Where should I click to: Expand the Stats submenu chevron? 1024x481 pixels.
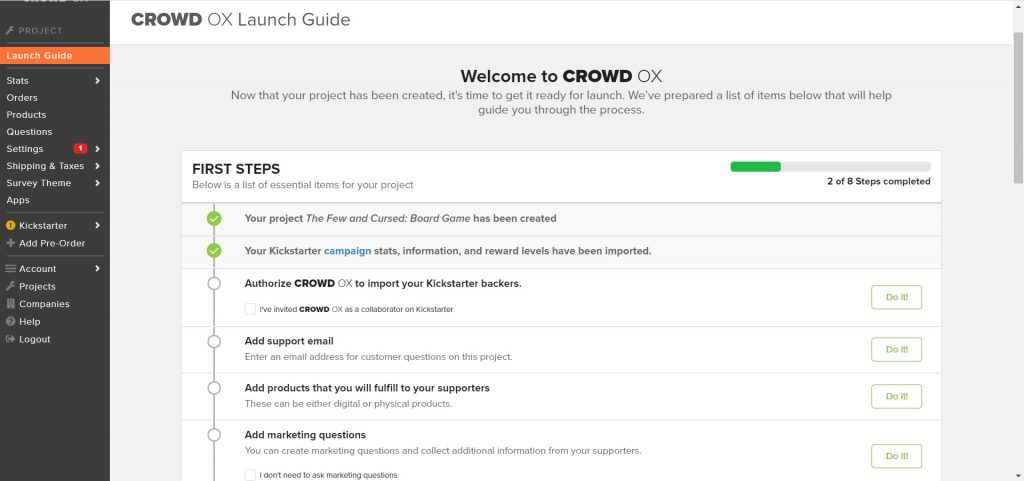[97, 81]
